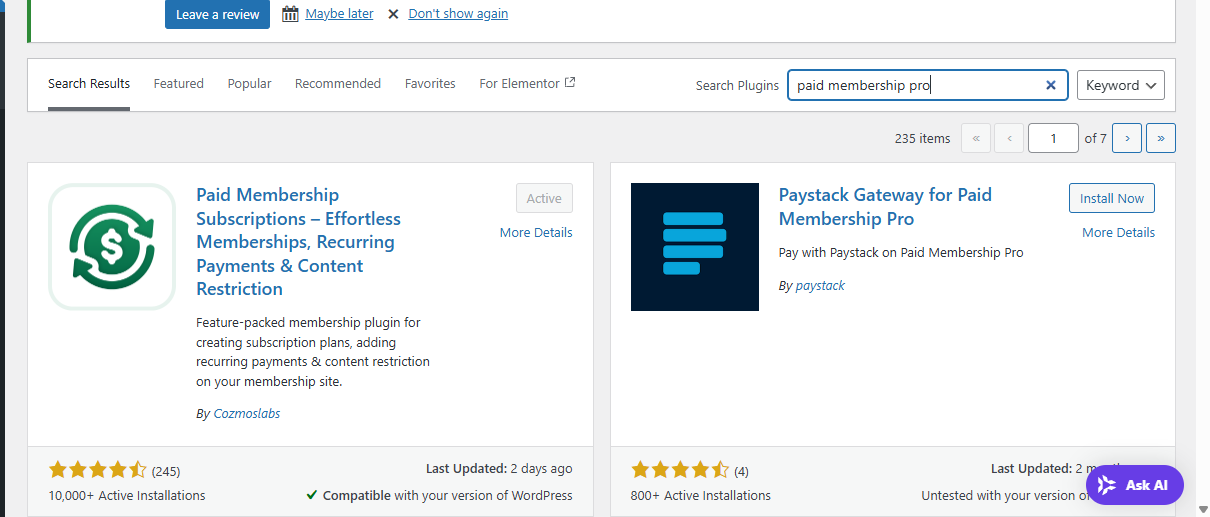Open More Details for Paid Membership Subscriptions

(x=536, y=232)
